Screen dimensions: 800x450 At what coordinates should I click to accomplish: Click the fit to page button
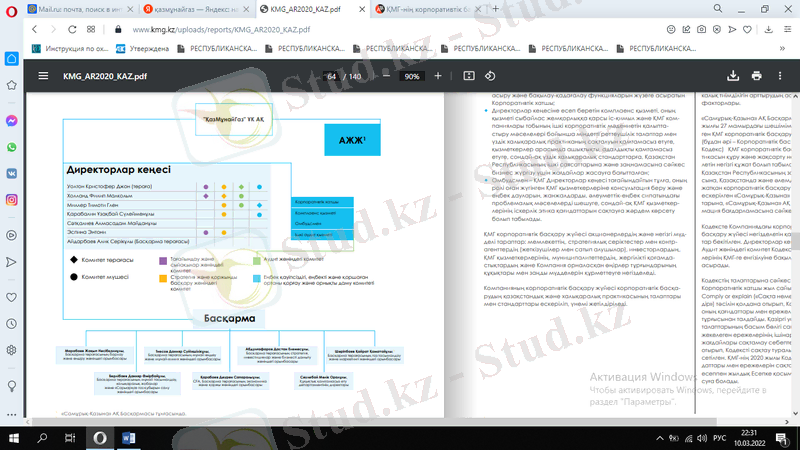[x=469, y=76]
